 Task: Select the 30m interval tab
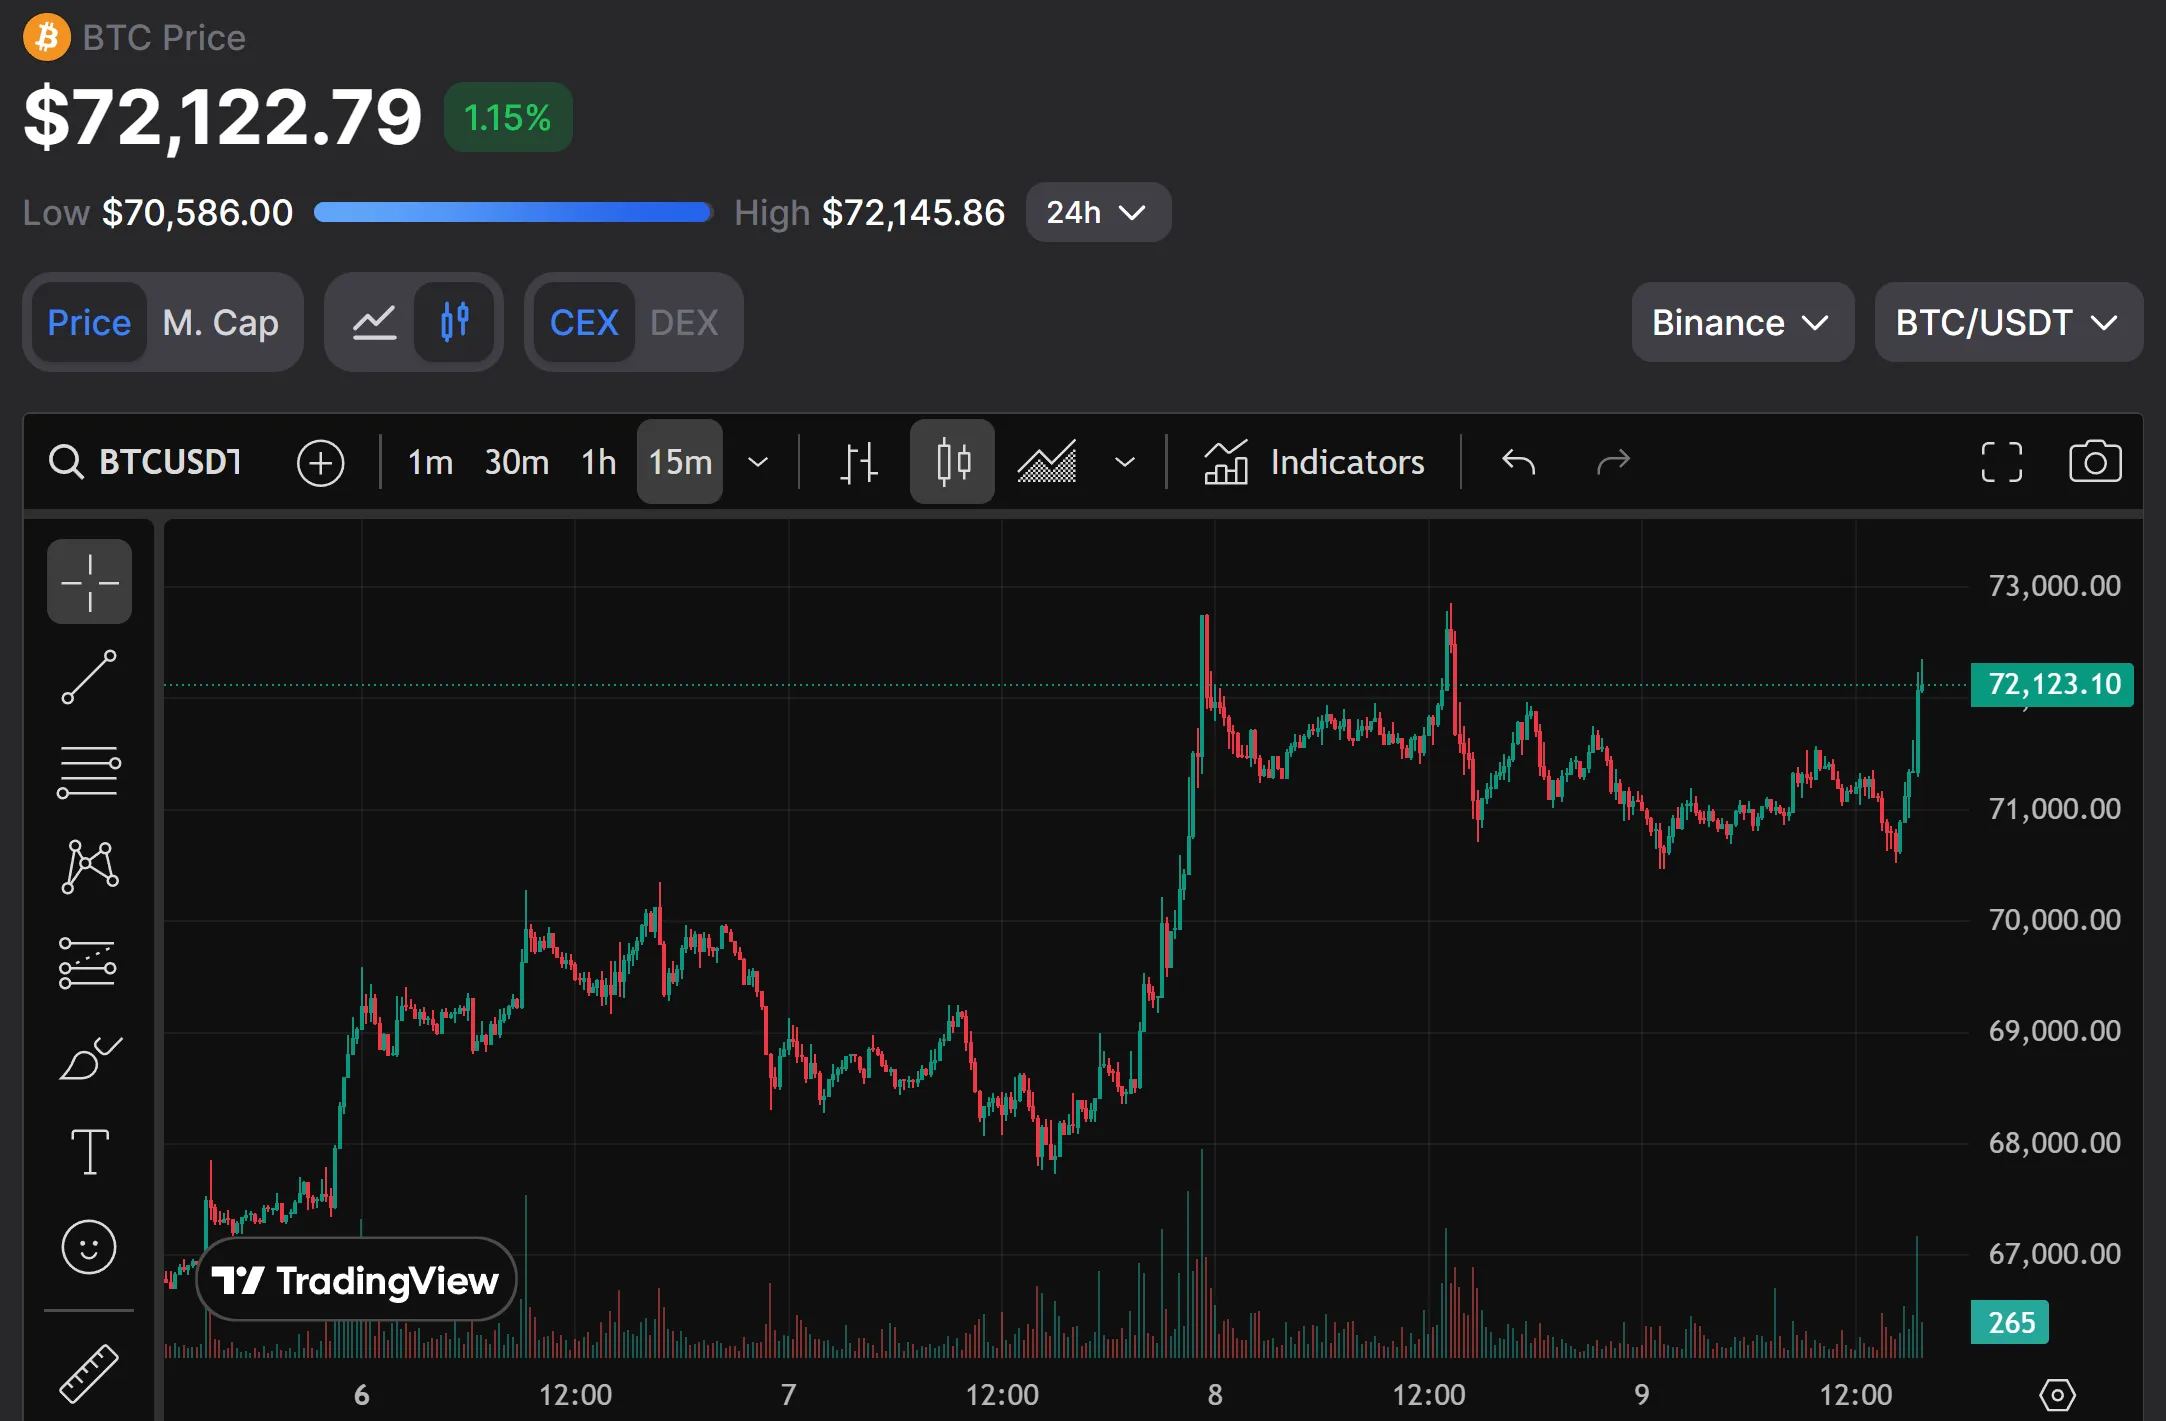(516, 461)
